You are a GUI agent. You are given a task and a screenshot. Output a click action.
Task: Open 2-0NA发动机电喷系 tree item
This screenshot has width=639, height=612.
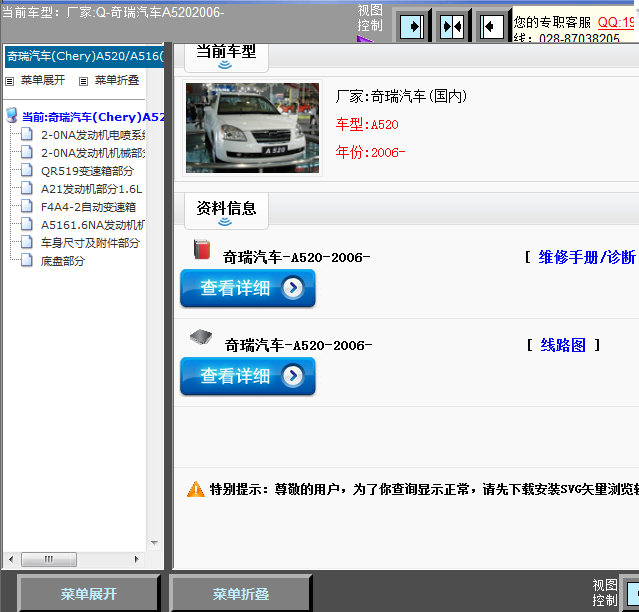pyautogui.click(x=93, y=135)
